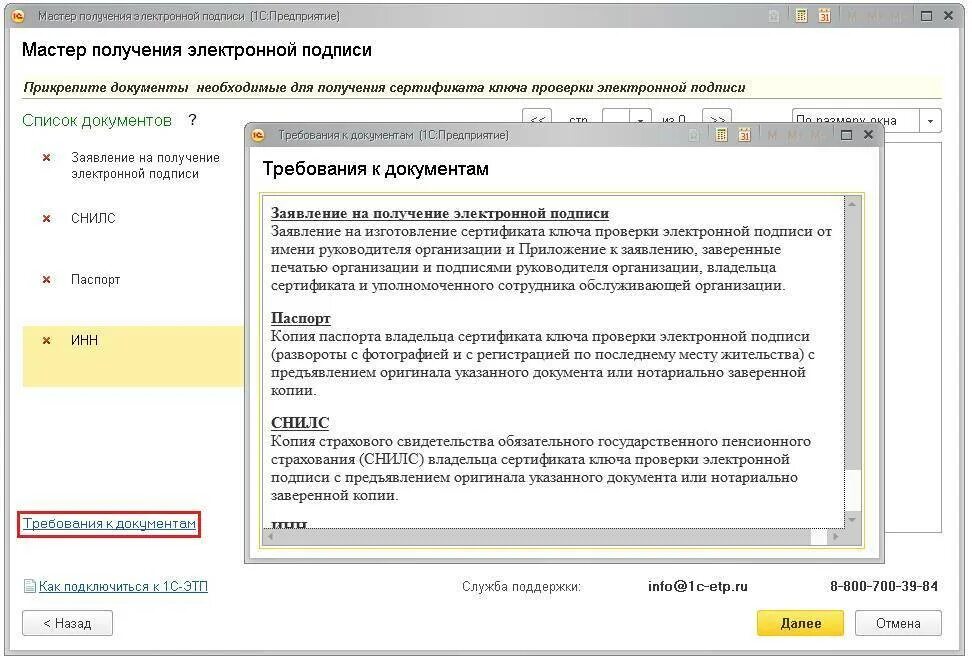Open Как подключиться к 1С-ЭТП link
This screenshot has height=662, width=972.
tap(123, 586)
